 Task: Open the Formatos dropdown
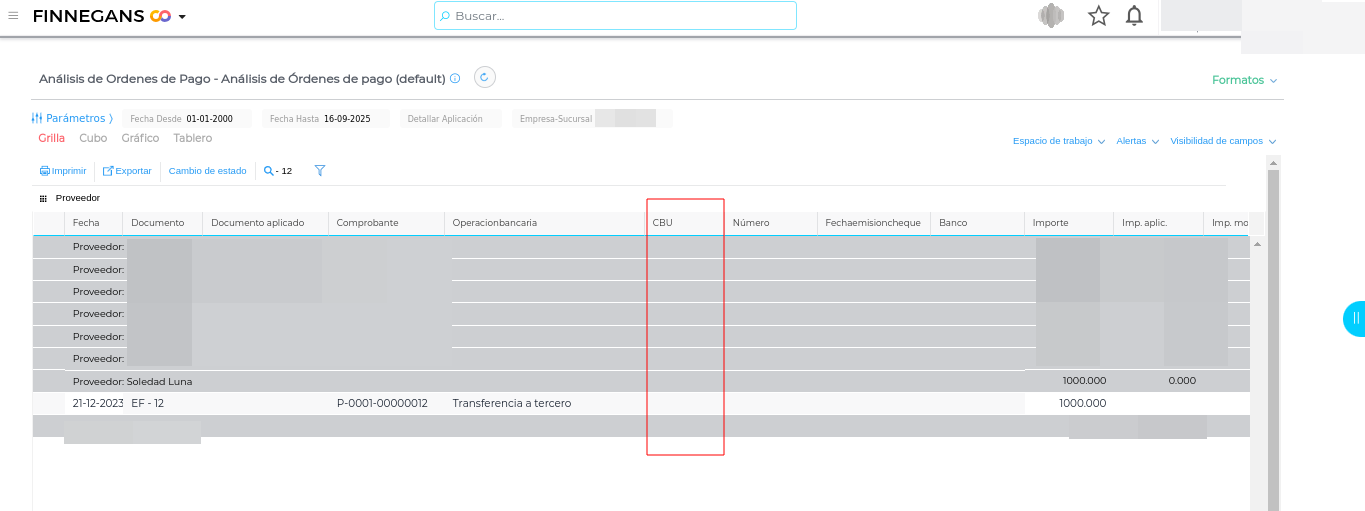tap(1244, 80)
